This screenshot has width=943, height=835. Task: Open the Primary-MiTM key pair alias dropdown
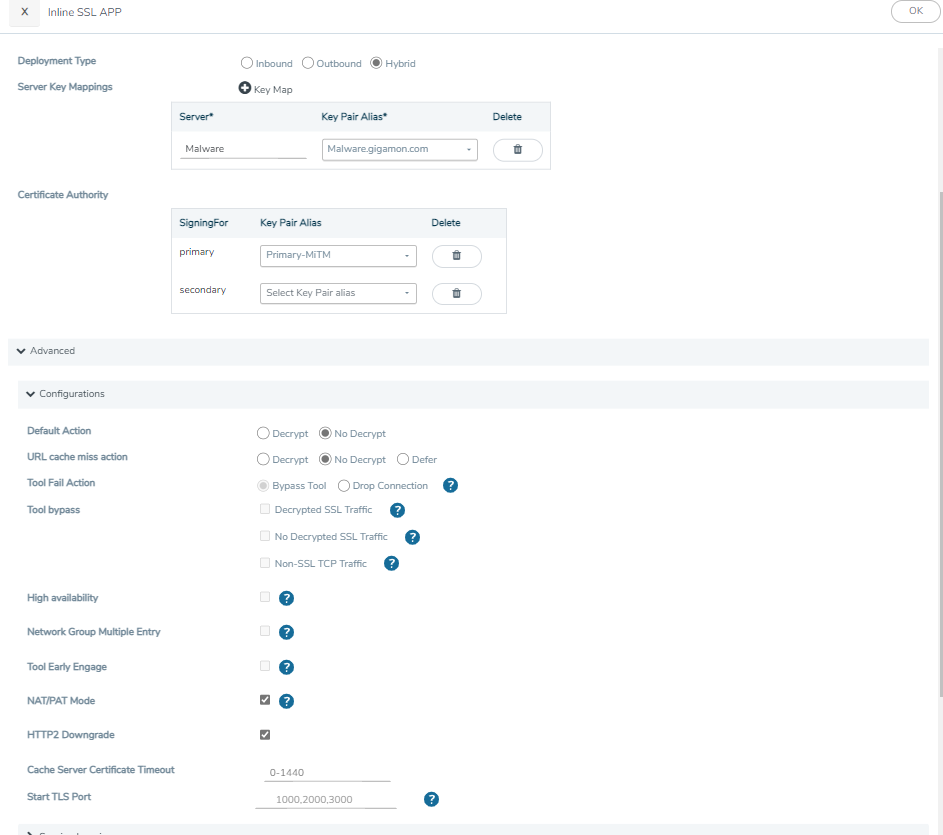(338, 256)
